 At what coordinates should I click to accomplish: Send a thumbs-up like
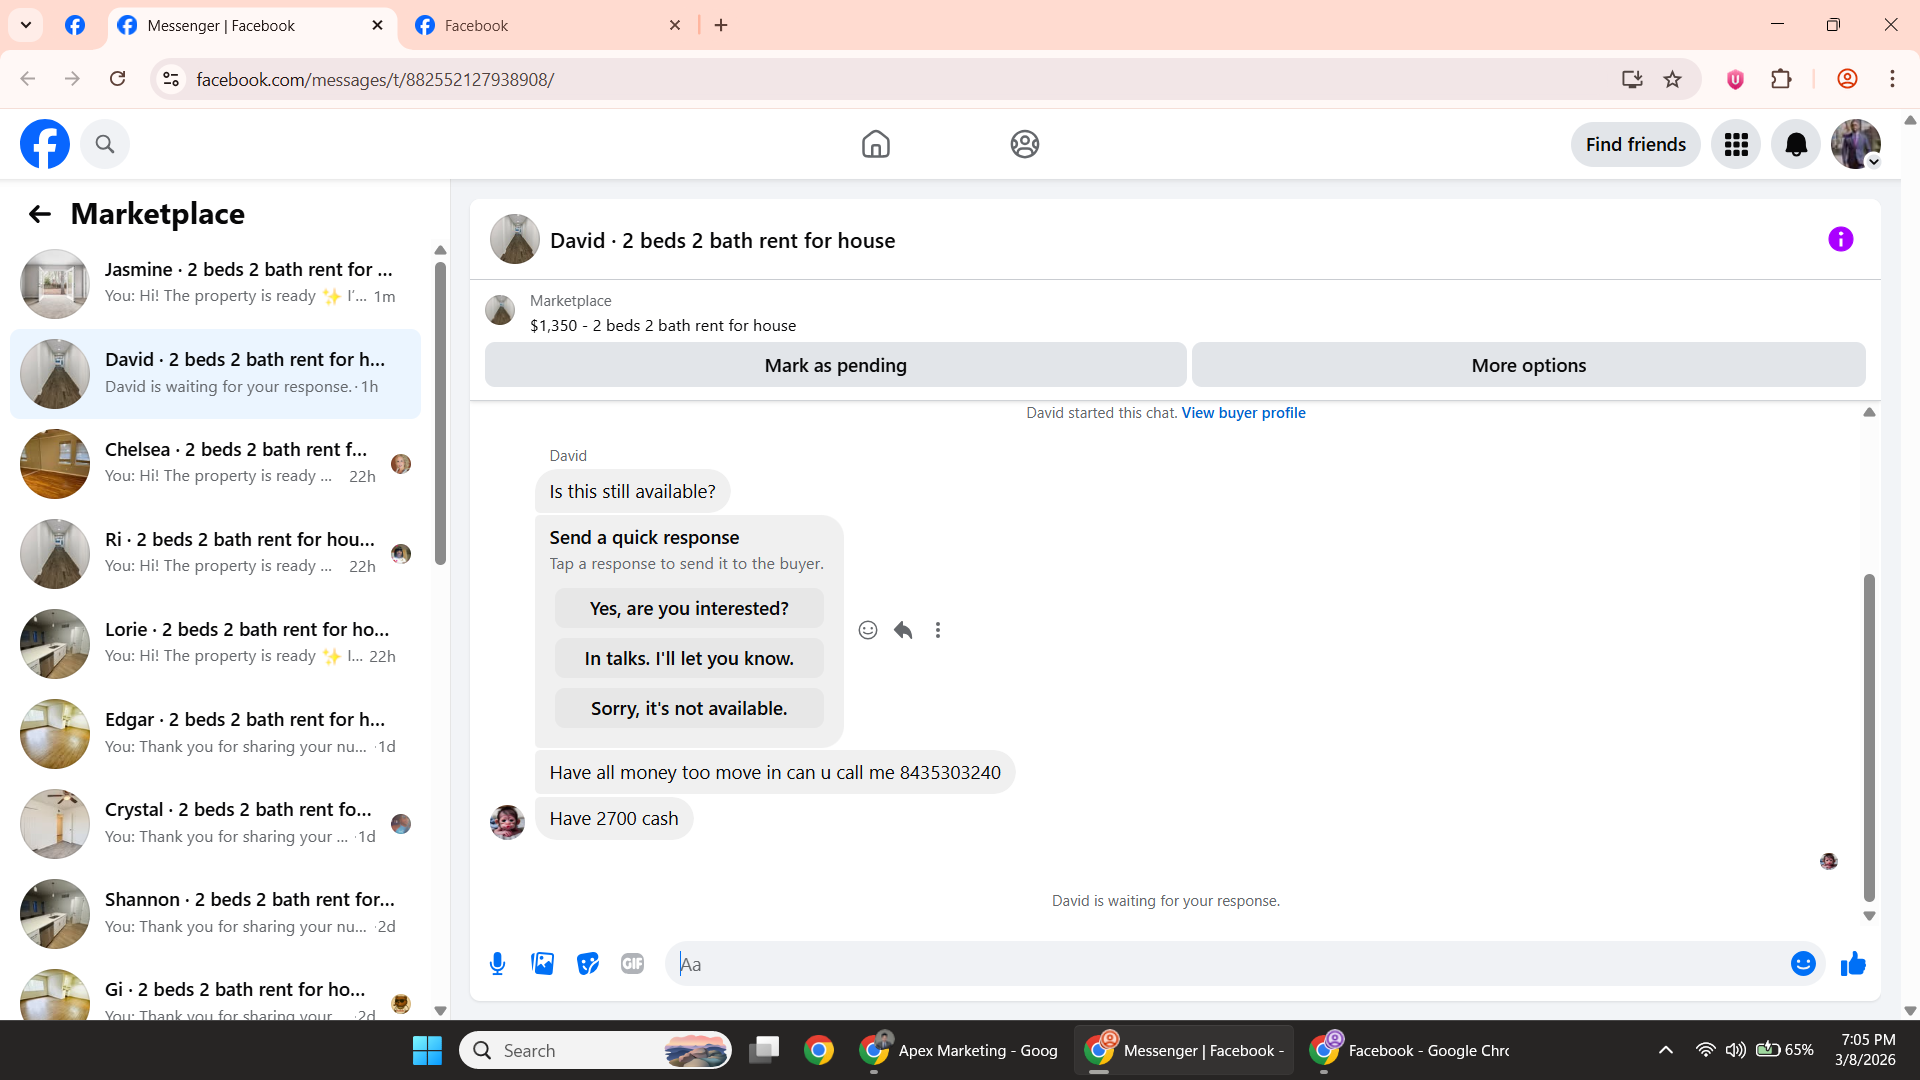(x=1853, y=964)
